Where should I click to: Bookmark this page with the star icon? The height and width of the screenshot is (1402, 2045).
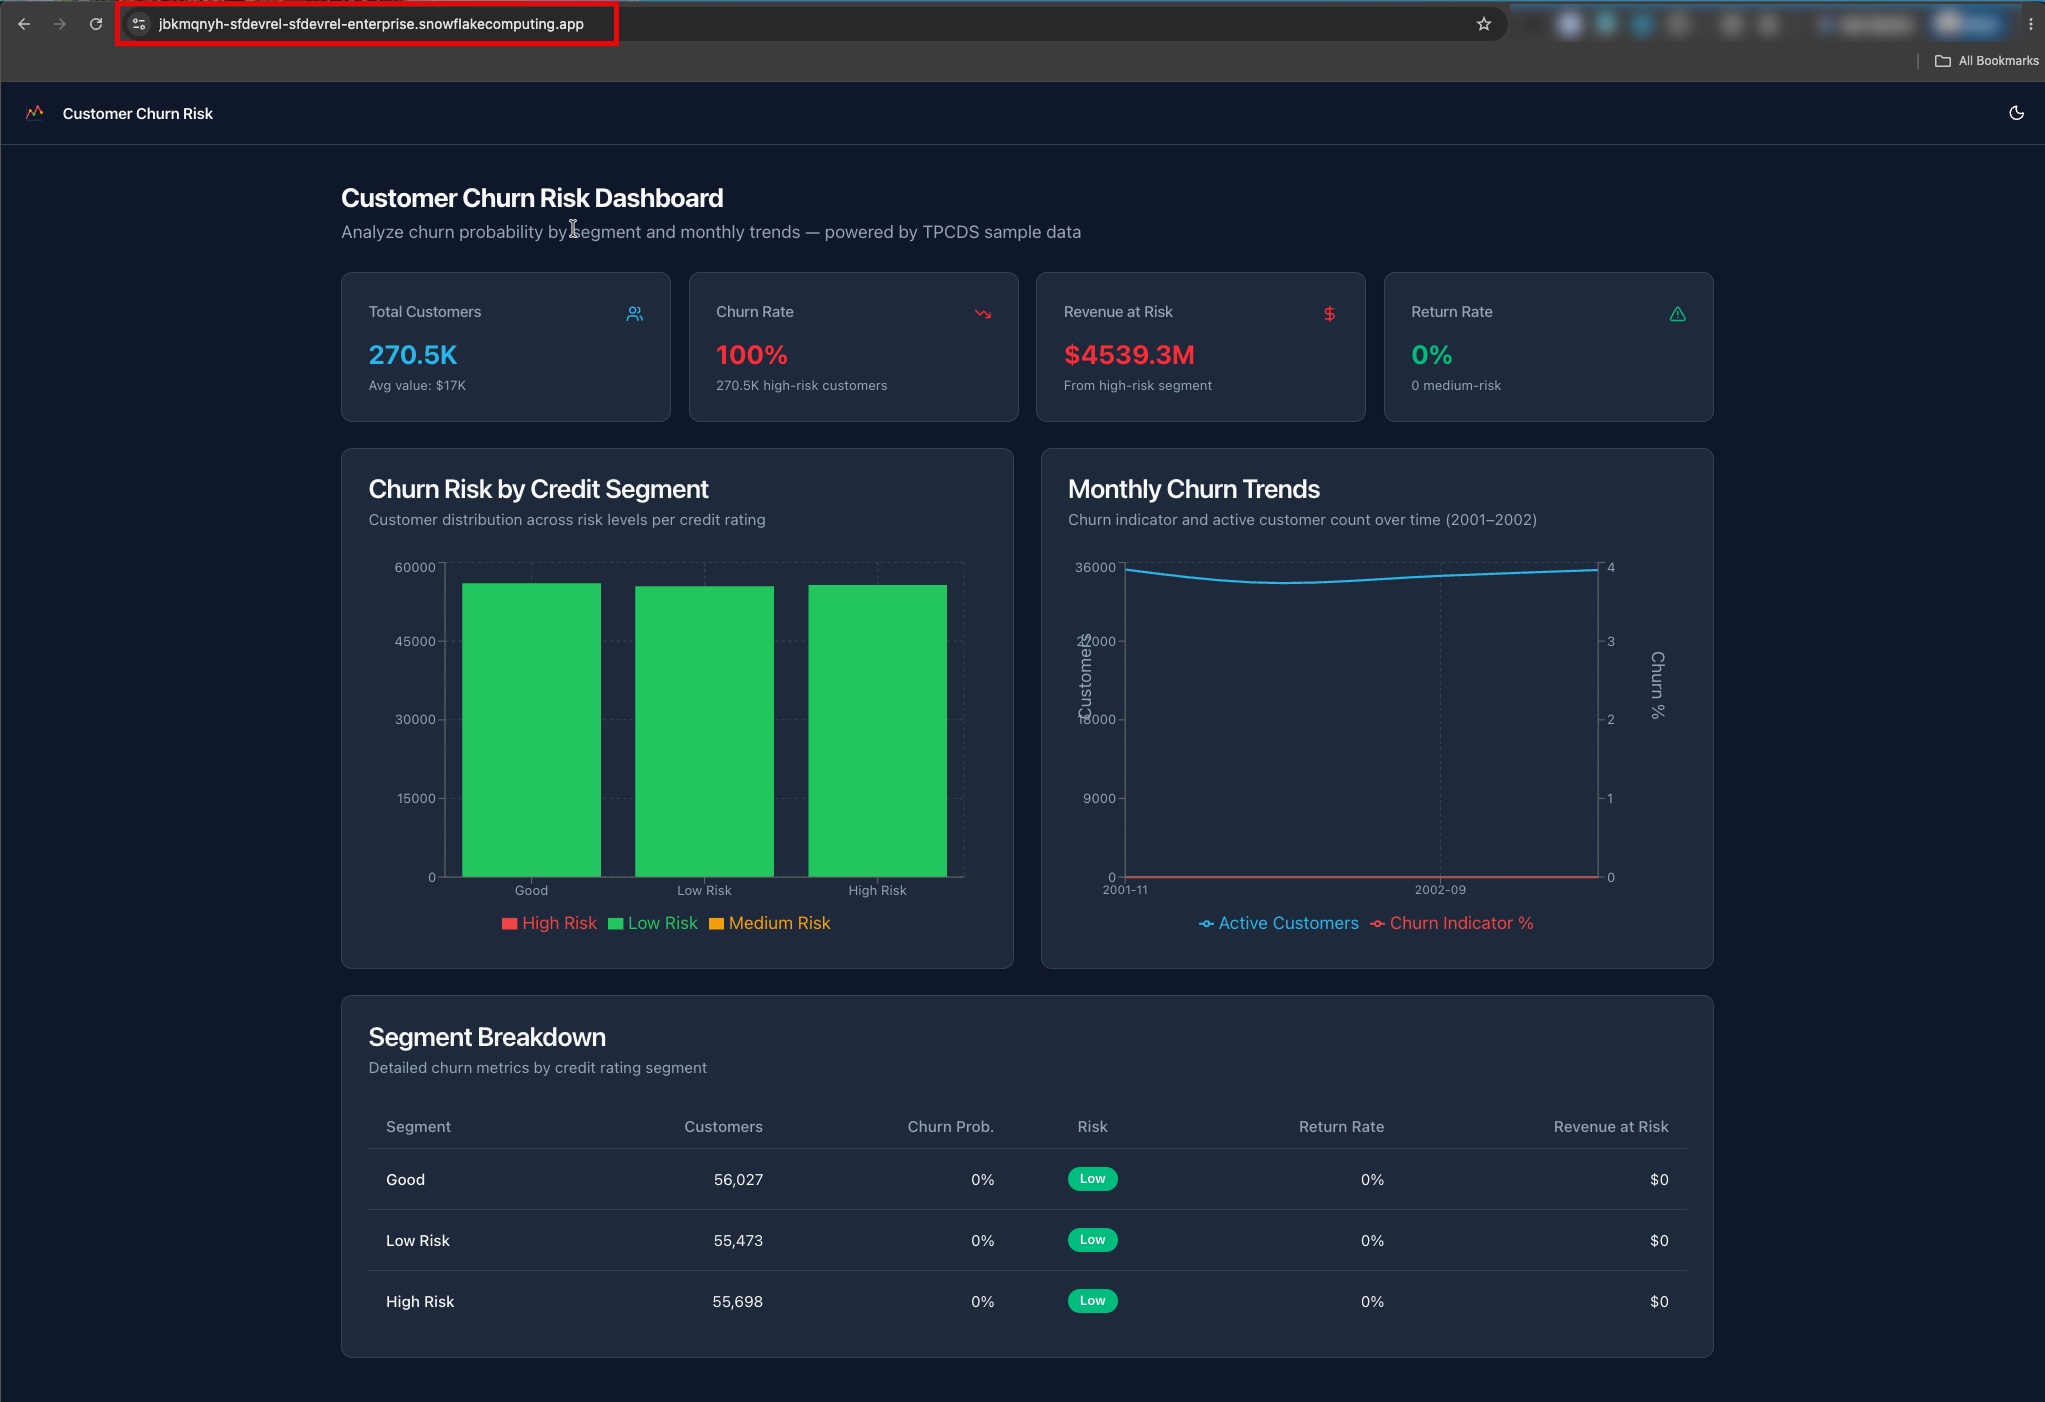[x=1484, y=24]
